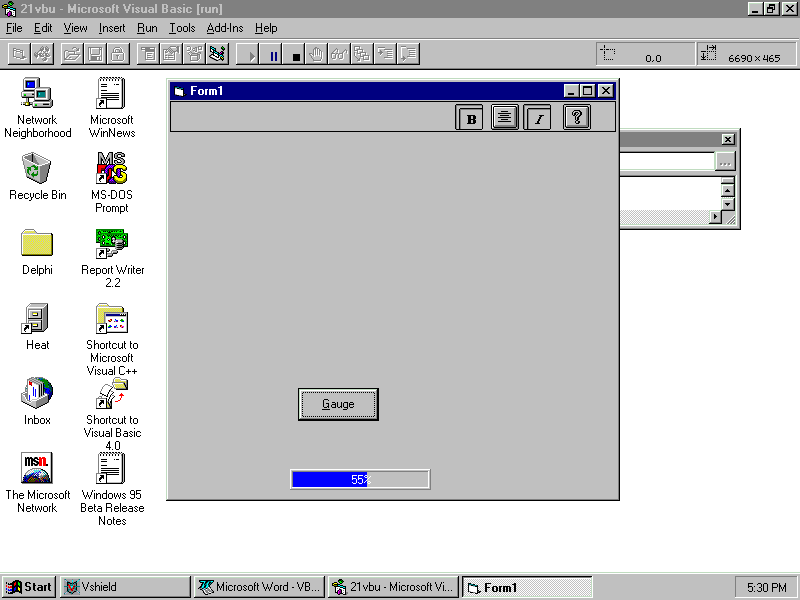The width and height of the screenshot is (800, 600).
Task: Open the Windows Start menu
Action: 28,587
